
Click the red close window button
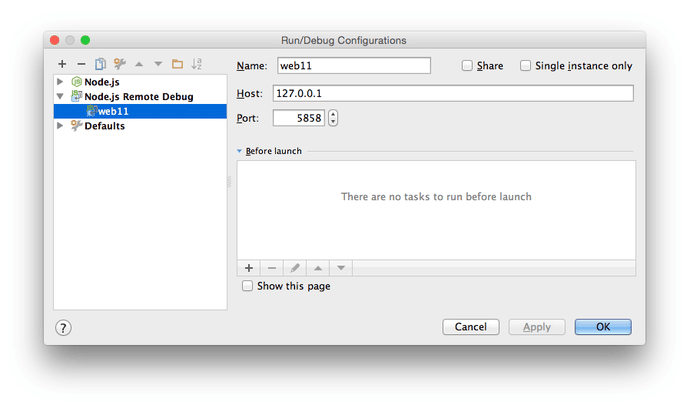[54, 40]
